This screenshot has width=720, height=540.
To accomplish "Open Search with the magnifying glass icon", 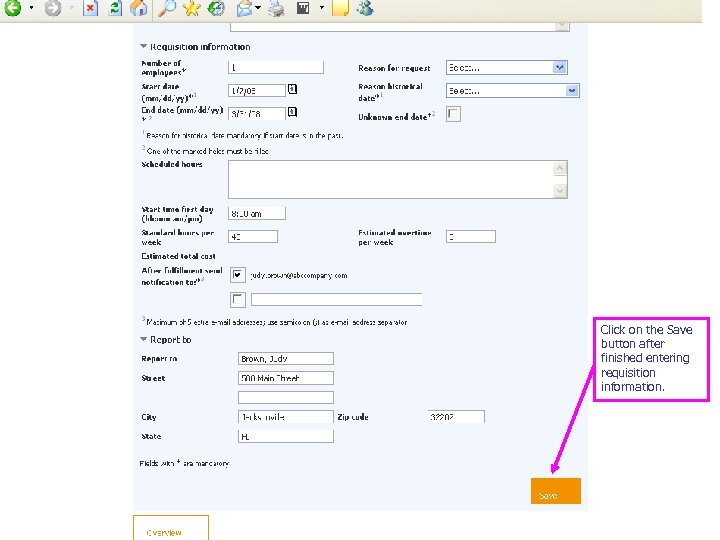I will tap(166, 7).
